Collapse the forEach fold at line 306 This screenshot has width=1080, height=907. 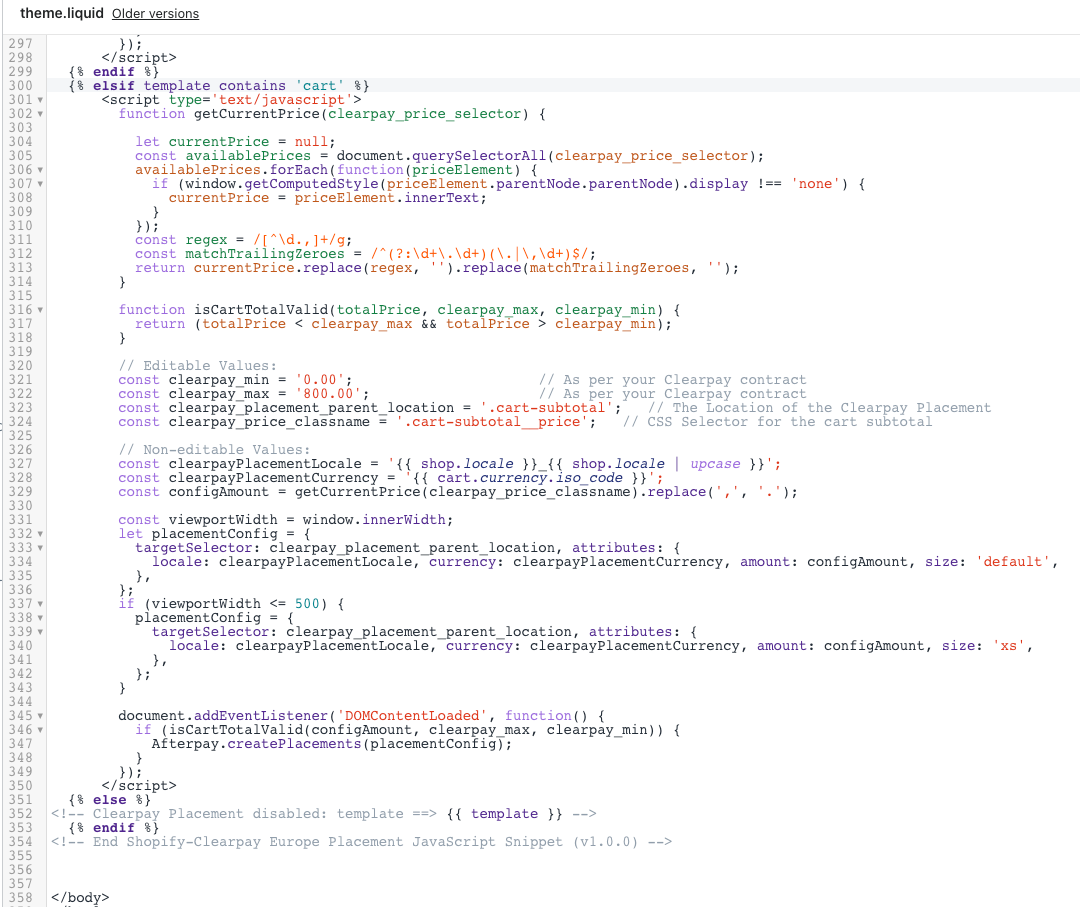point(40,170)
